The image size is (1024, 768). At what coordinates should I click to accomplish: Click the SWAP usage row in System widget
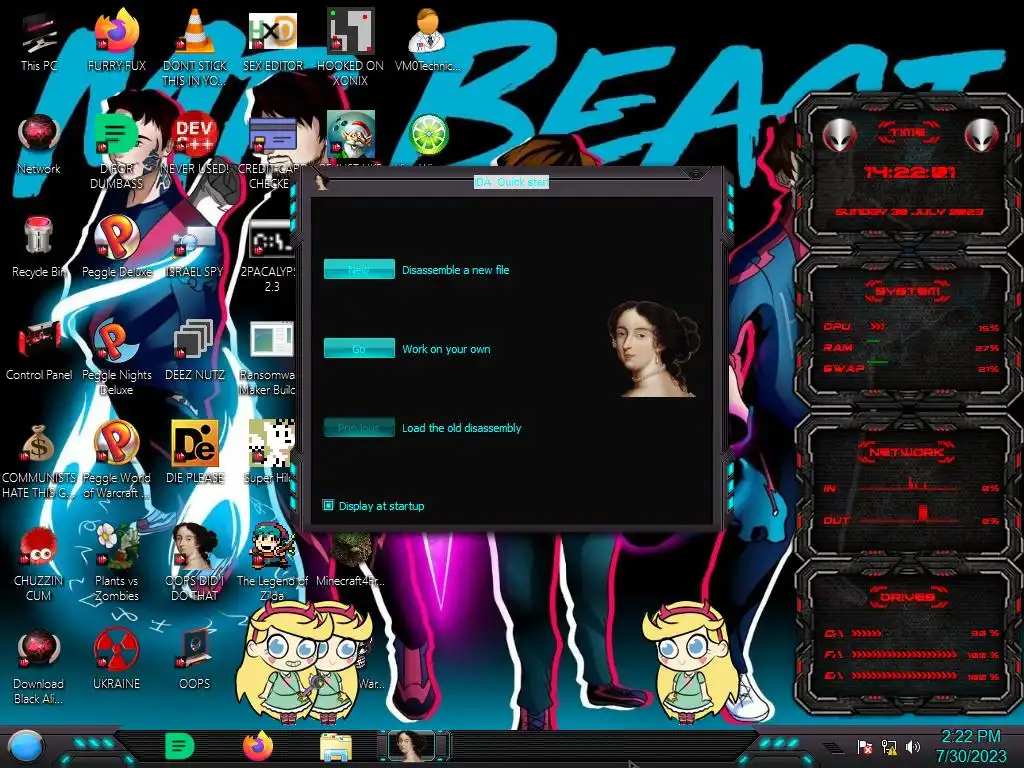(911, 368)
